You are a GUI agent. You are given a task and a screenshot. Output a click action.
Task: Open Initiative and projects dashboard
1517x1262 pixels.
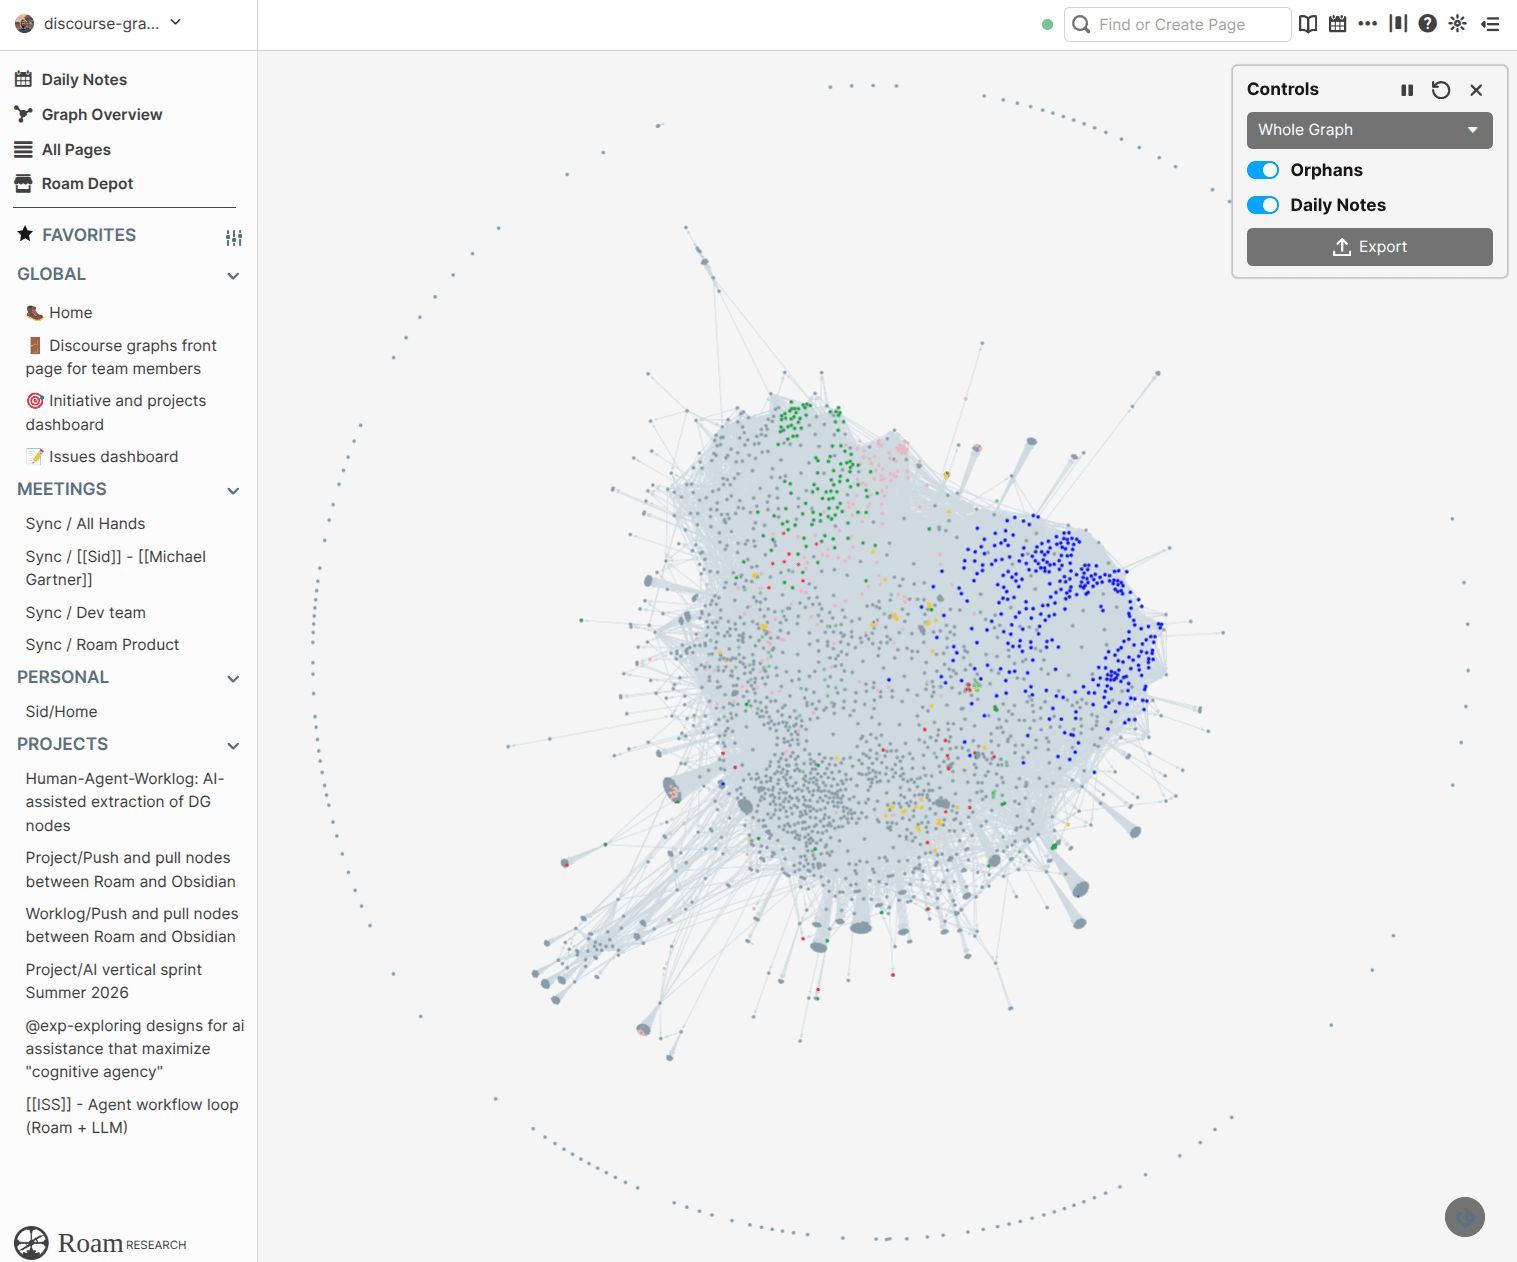coord(116,412)
